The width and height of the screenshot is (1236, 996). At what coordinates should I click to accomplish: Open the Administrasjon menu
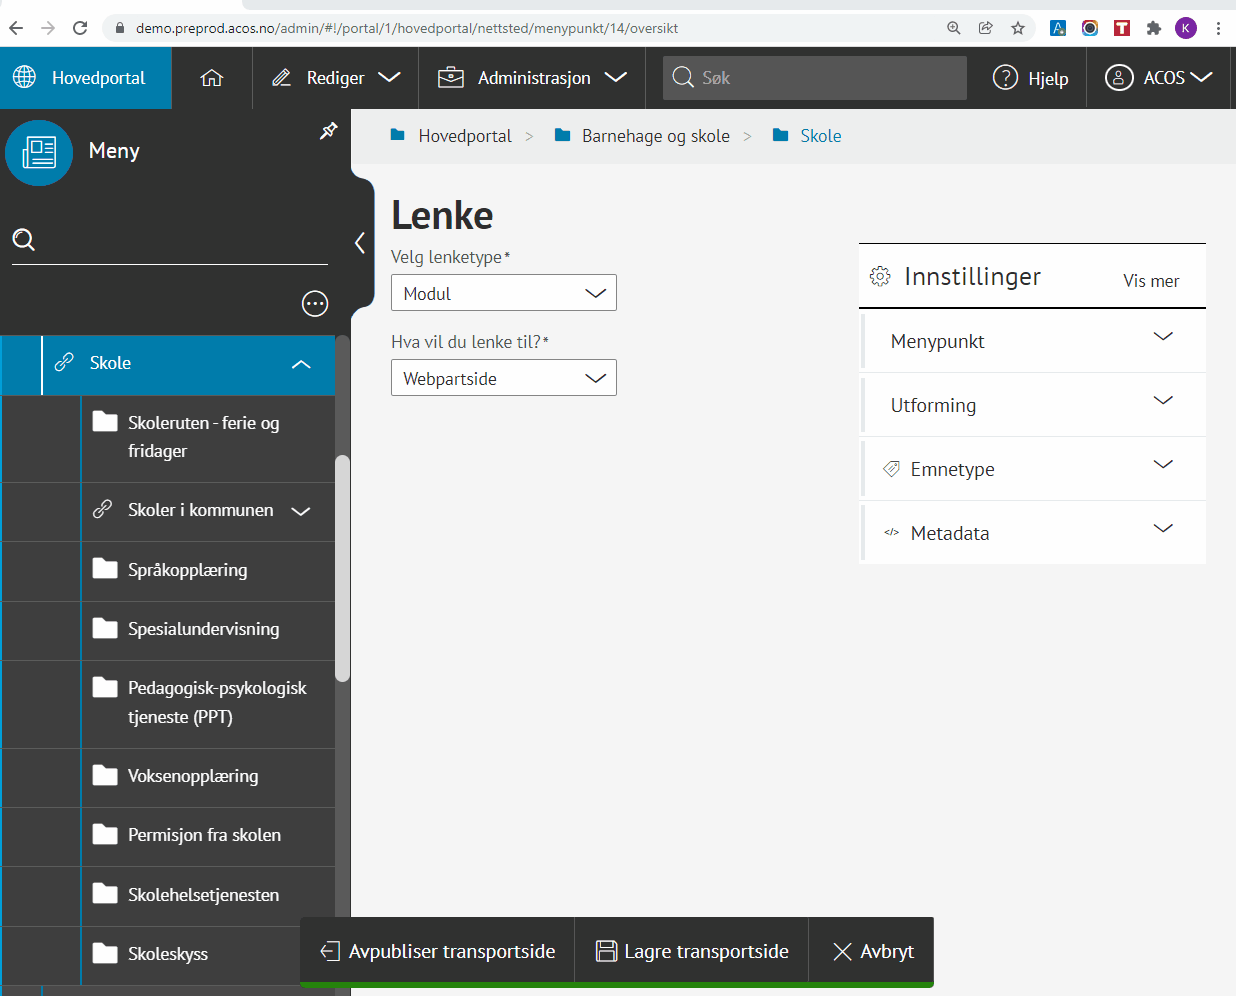coord(534,78)
